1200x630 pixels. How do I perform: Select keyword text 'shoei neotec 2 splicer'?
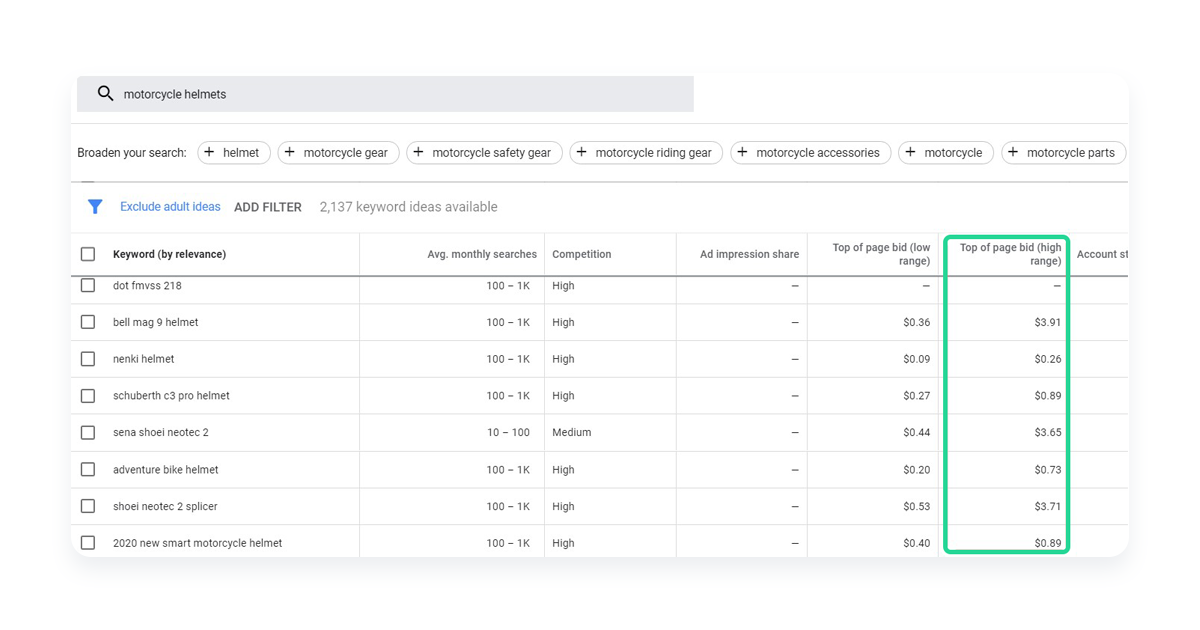click(x=165, y=506)
